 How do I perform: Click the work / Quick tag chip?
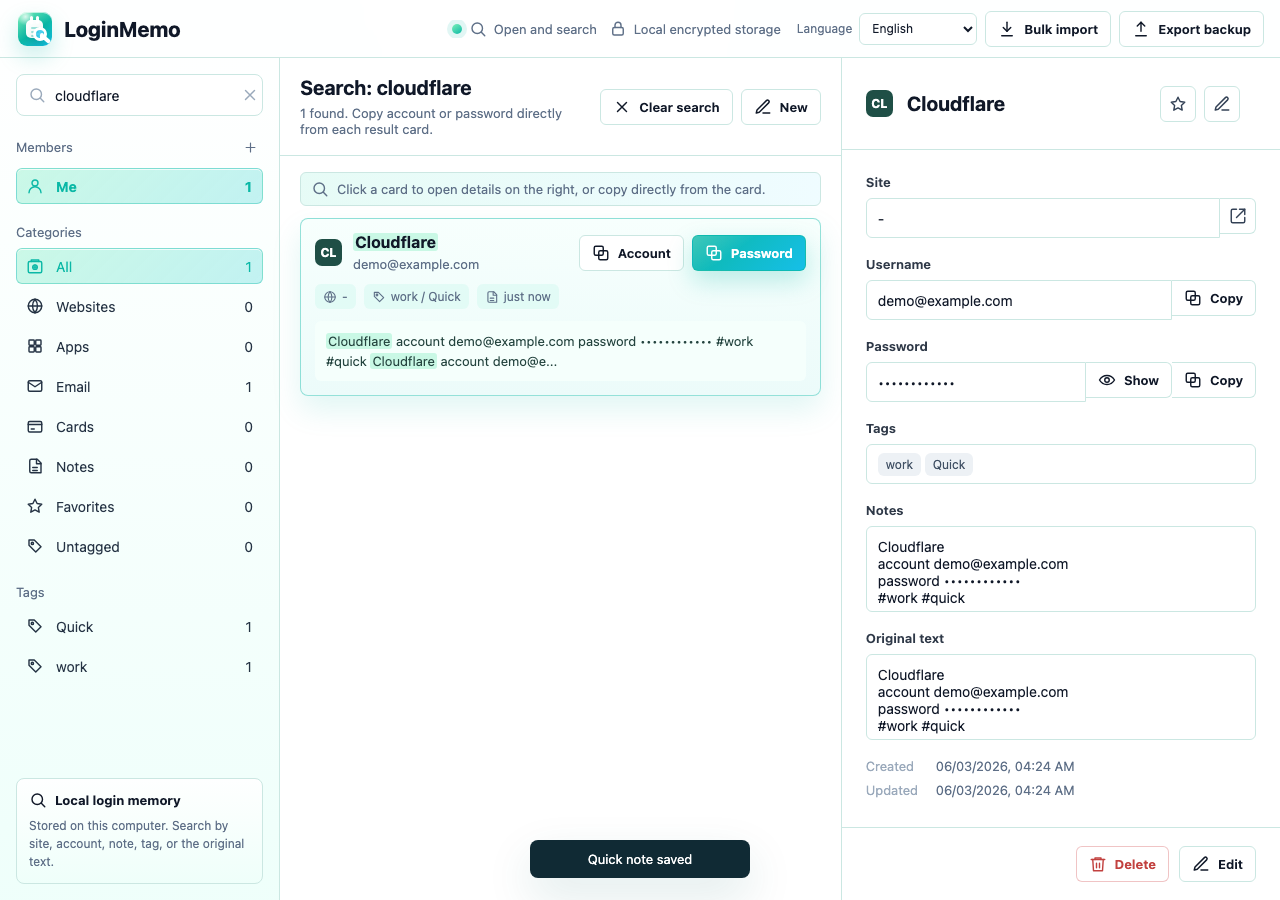click(x=417, y=296)
